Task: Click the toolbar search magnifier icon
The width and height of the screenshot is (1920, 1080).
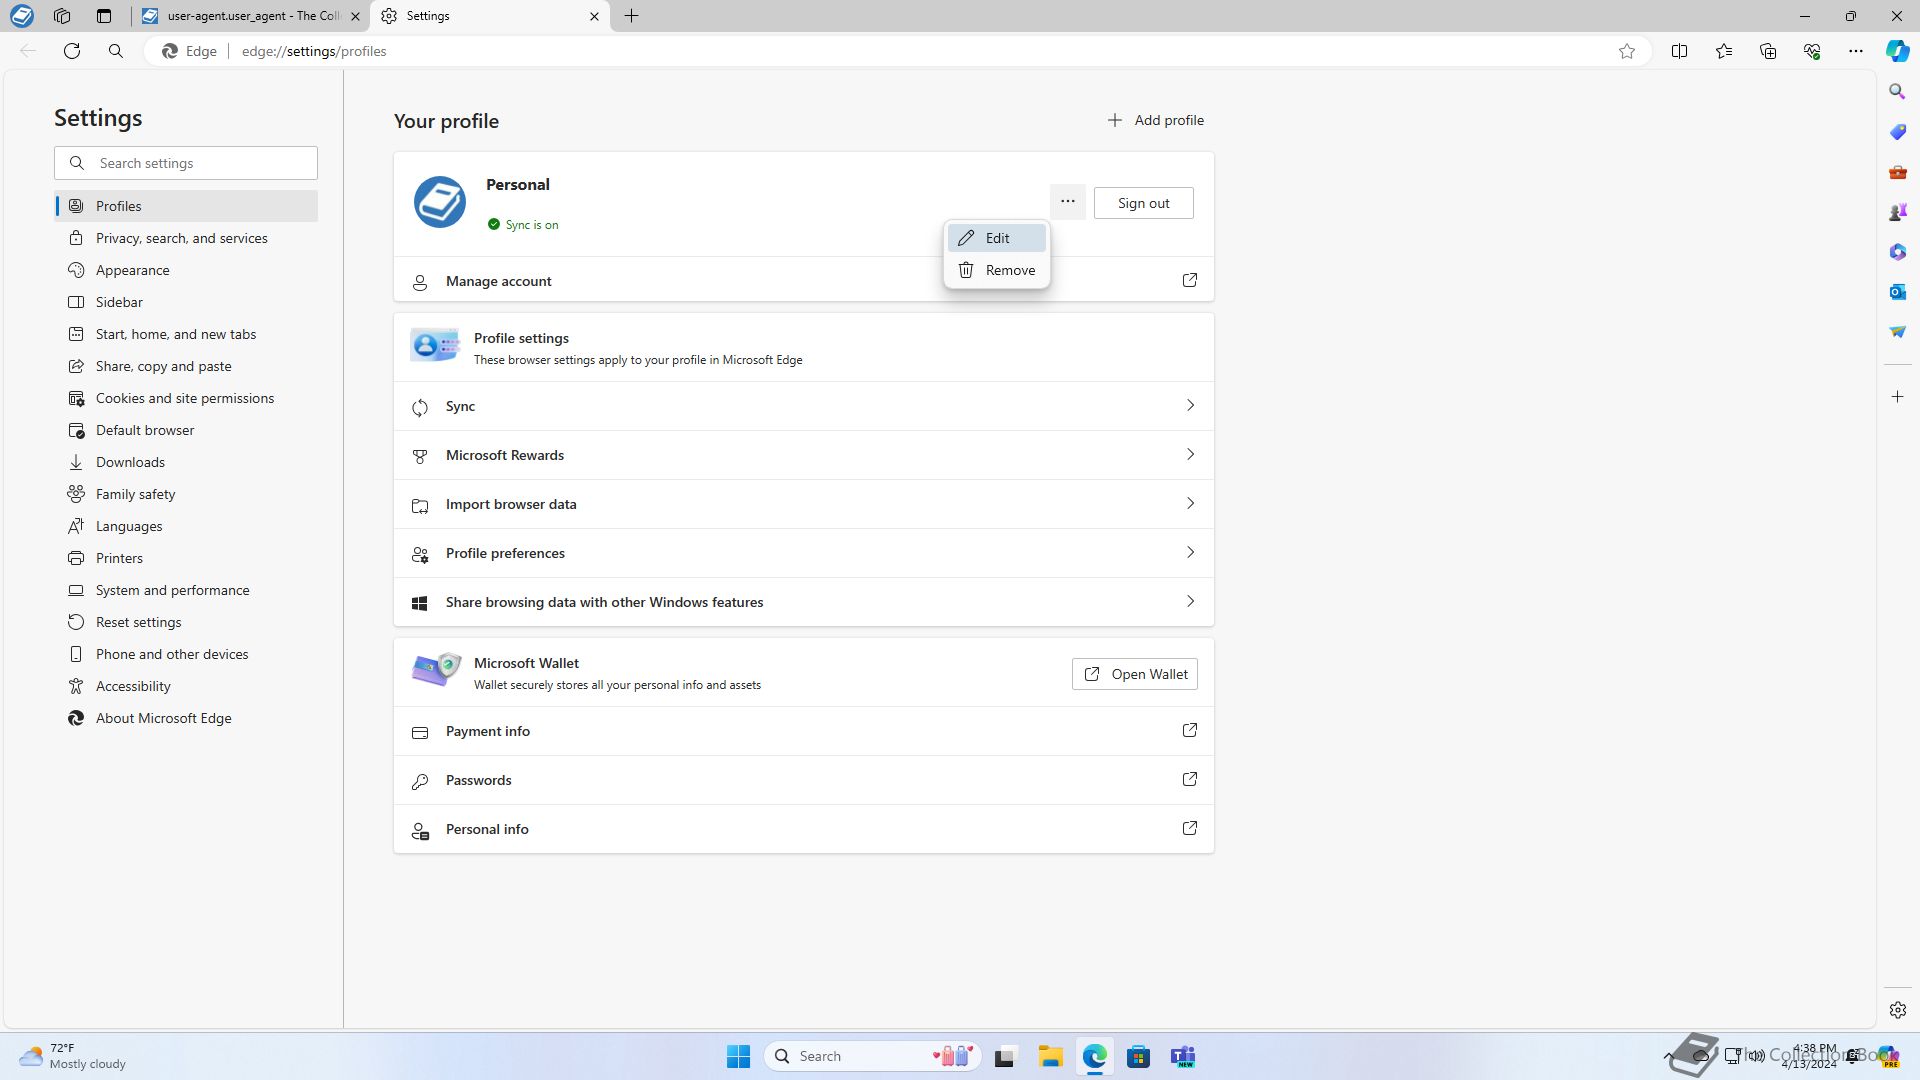Action: 116,51
